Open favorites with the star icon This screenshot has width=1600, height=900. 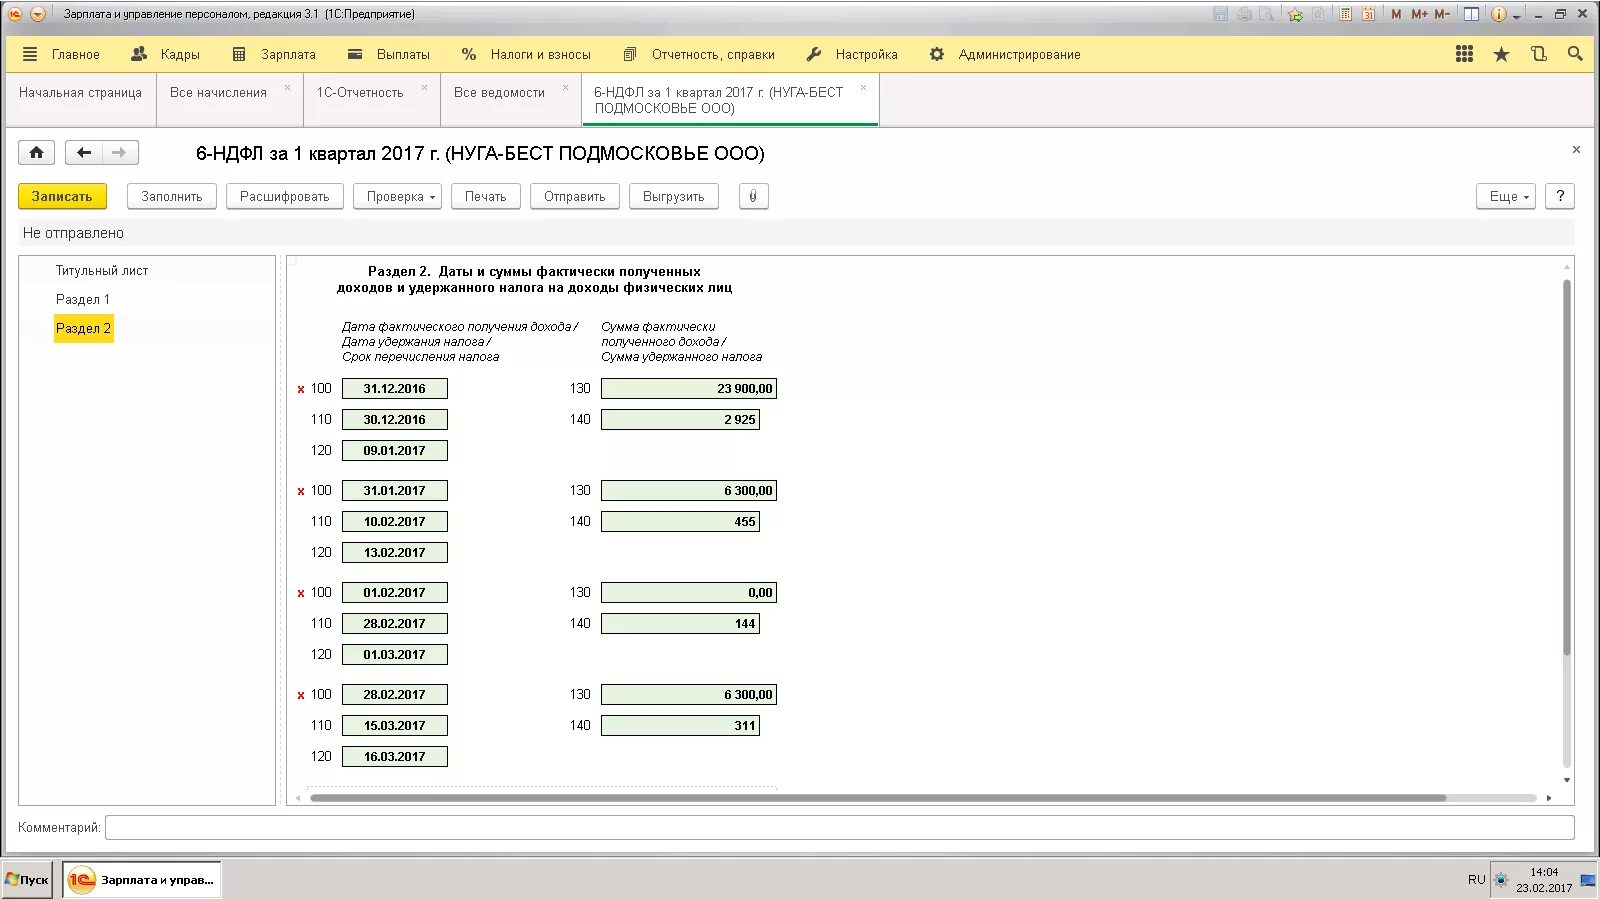coord(1501,54)
